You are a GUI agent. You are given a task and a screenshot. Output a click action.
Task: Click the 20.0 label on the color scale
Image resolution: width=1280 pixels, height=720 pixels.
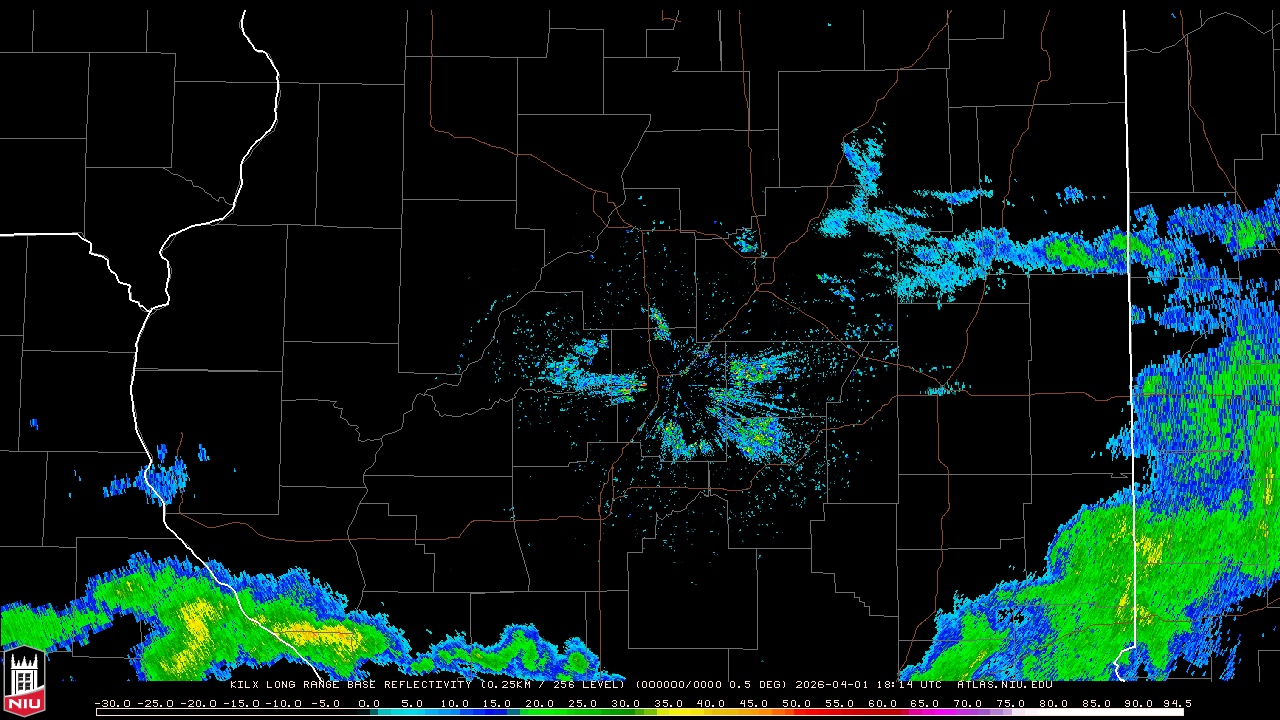[540, 704]
